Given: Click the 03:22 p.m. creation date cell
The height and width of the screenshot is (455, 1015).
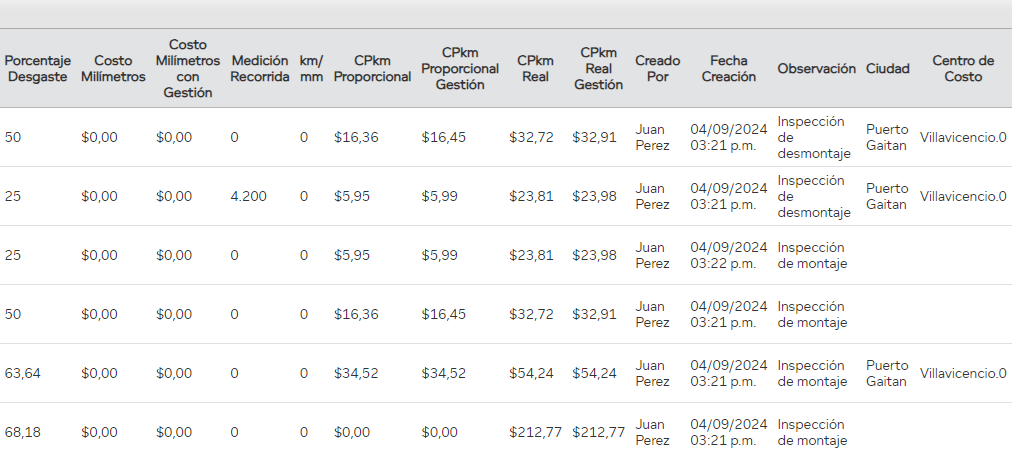Looking at the screenshot, I should pyautogui.click(x=728, y=255).
